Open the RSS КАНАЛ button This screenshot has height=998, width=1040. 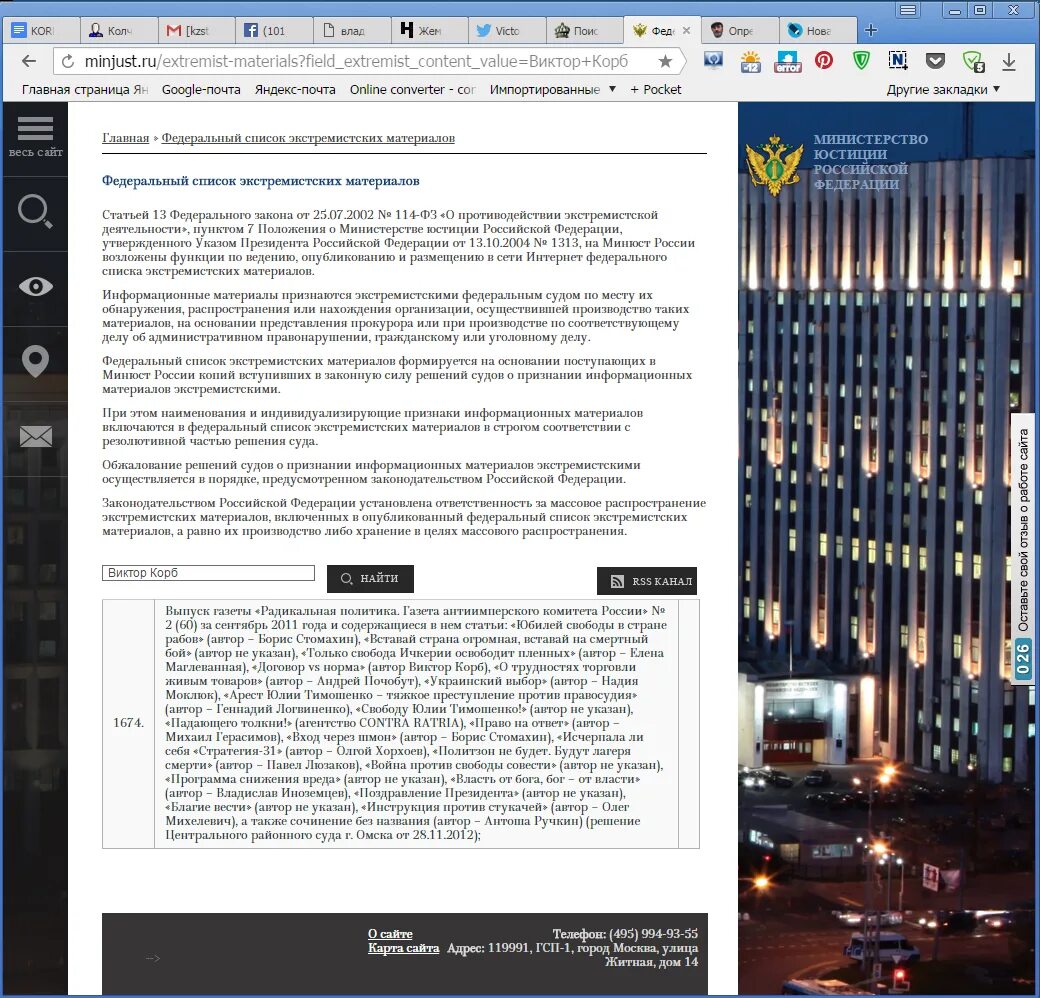[x=647, y=581]
